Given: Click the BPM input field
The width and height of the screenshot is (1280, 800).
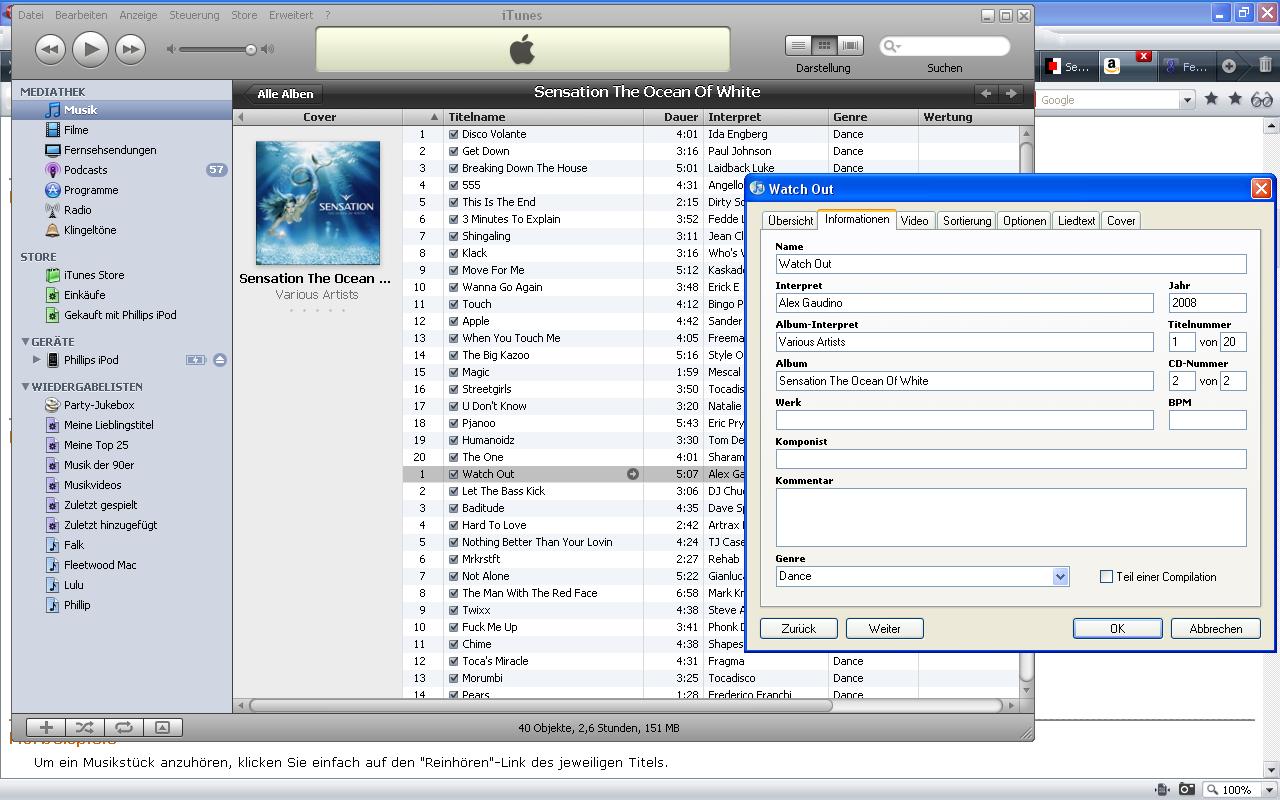Looking at the screenshot, I should 1207,420.
